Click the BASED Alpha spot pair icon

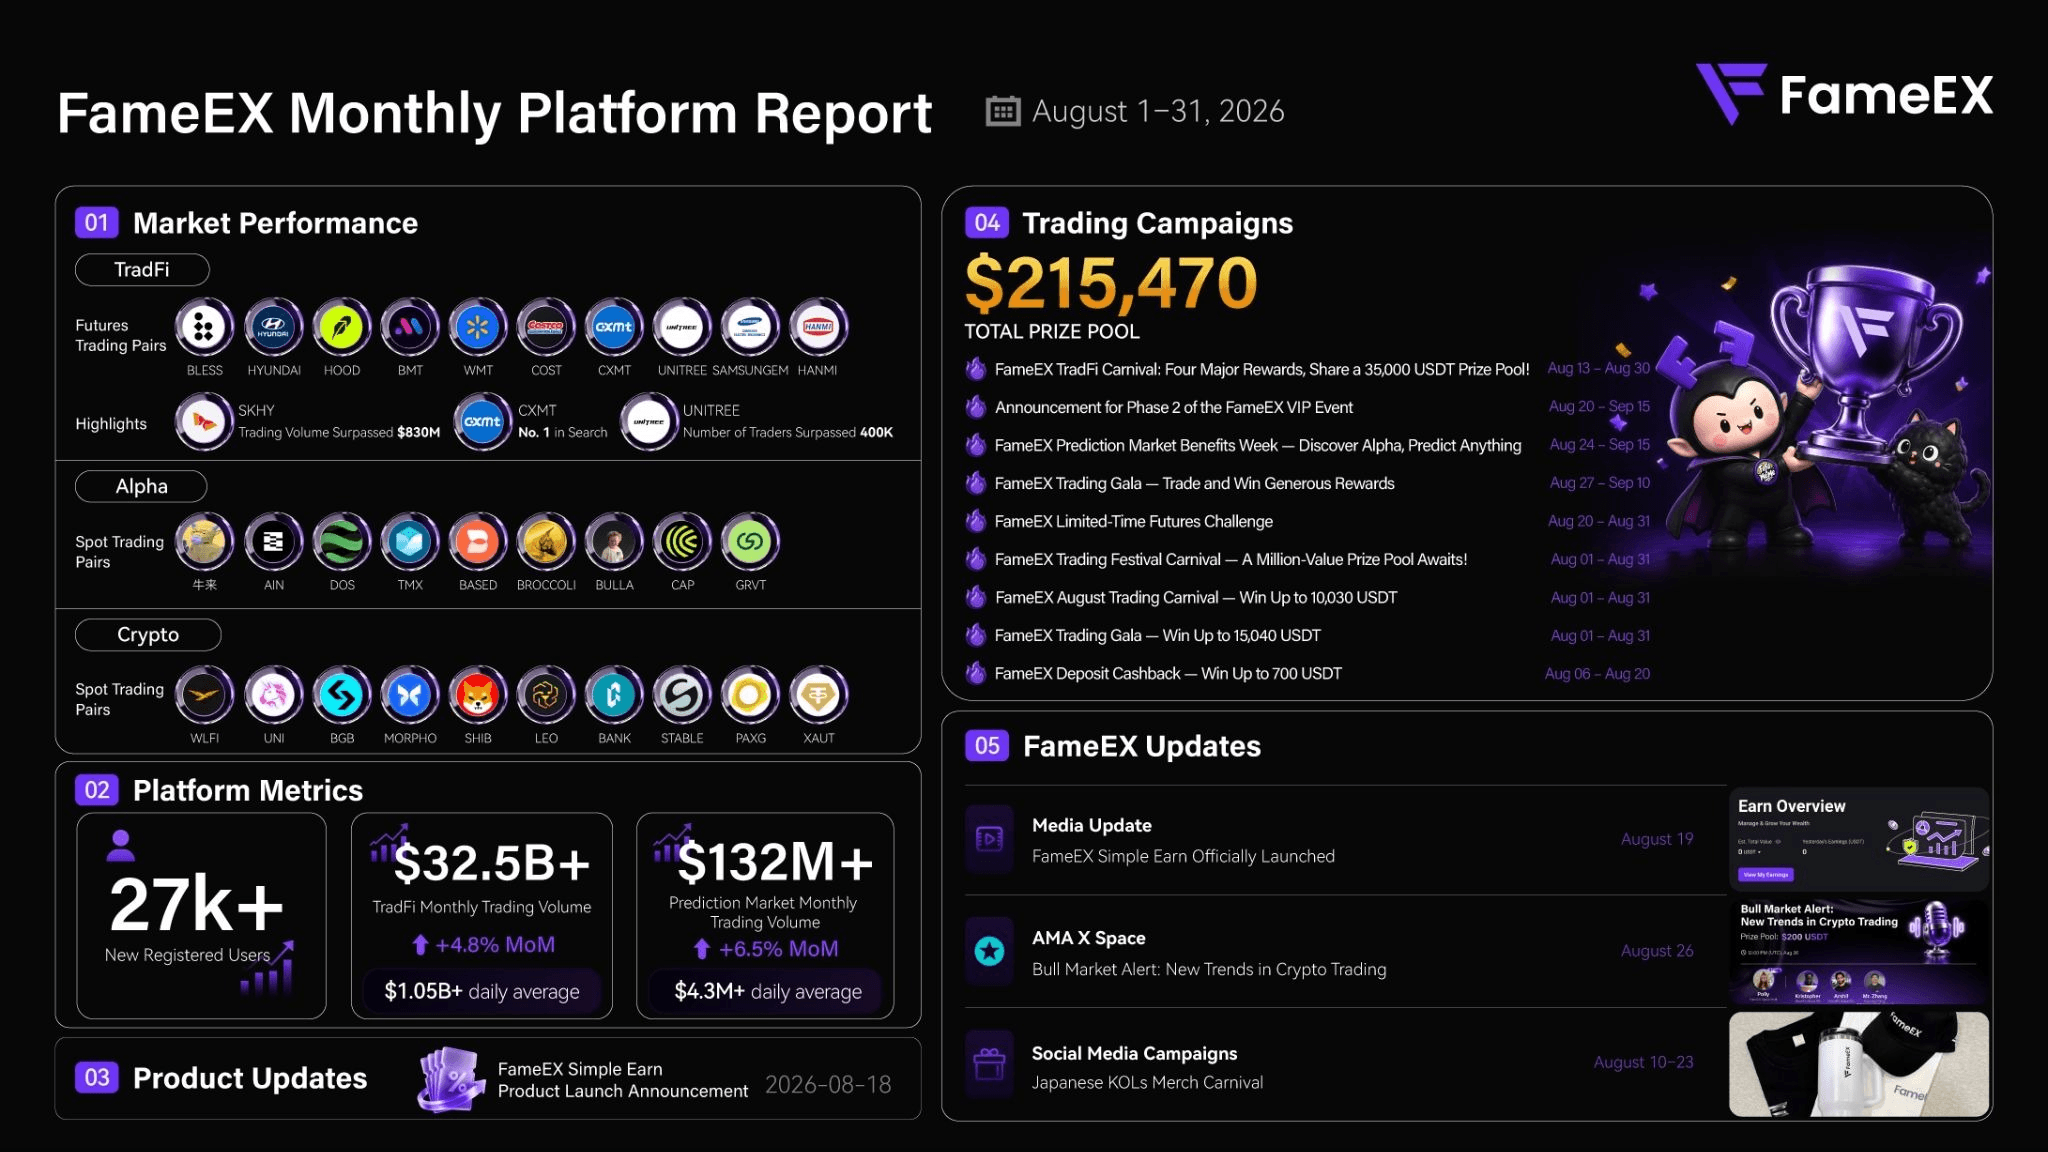tap(478, 542)
